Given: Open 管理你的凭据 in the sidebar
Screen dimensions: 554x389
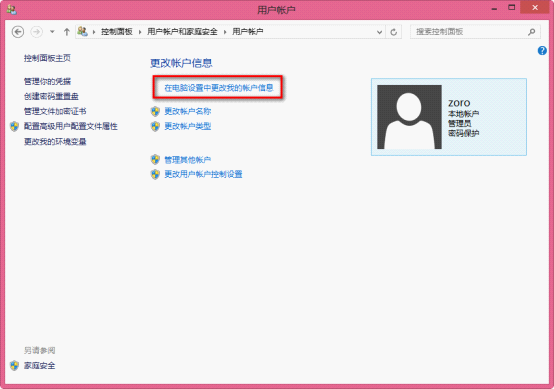Looking at the screenshot, I should coord(47,81).
